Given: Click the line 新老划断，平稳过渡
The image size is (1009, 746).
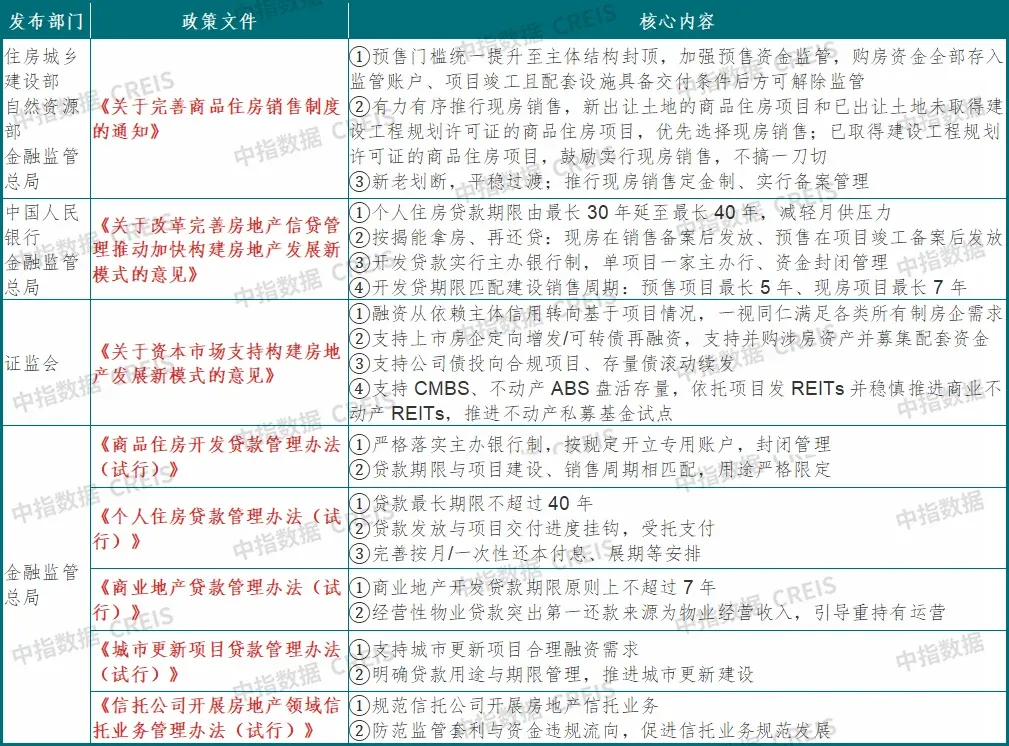Looking at the screenshot, I should [609, 182].
